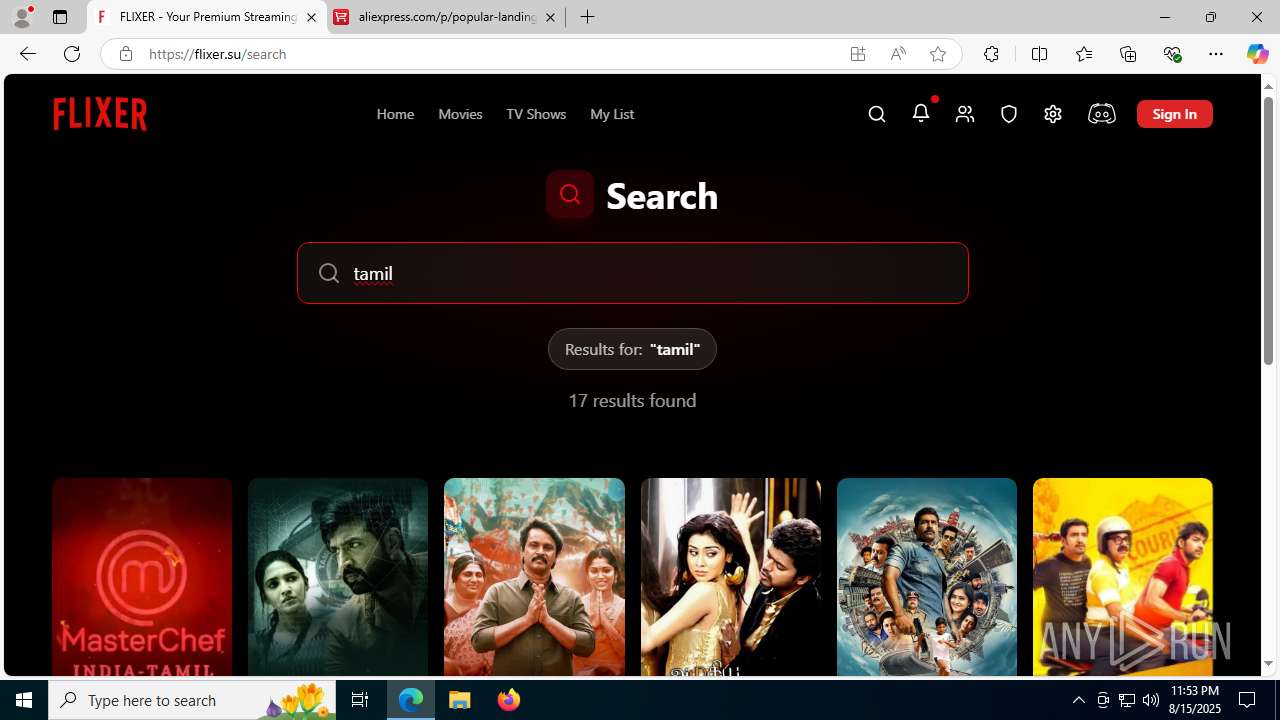Go back to previous page
The height and width of the screenshot is (720, 1280).
point(27,54)
